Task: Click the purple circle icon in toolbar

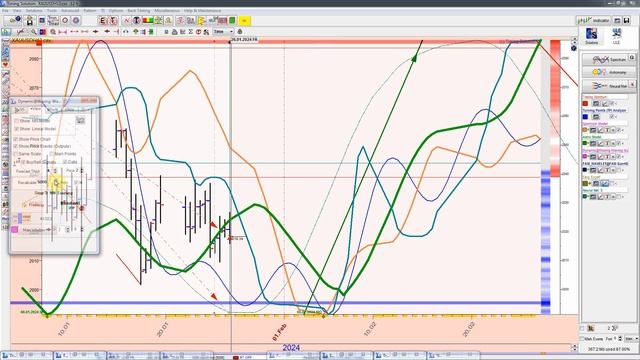Action: point(76,20)
